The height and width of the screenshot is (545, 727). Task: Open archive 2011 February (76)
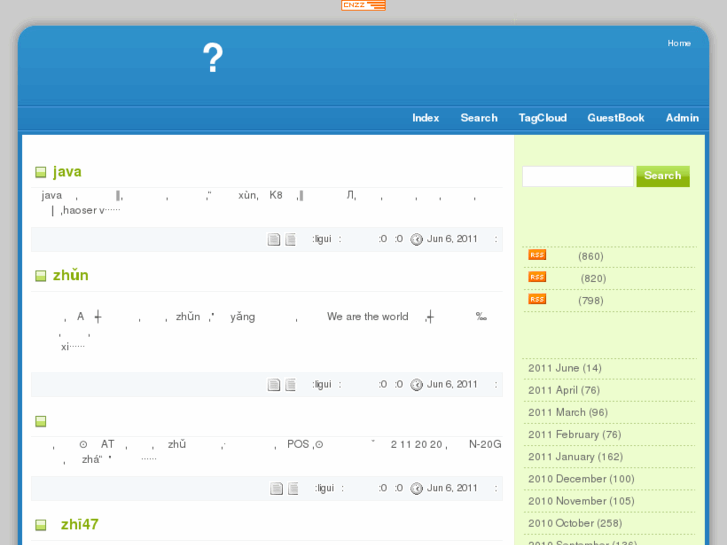(574, 435)
